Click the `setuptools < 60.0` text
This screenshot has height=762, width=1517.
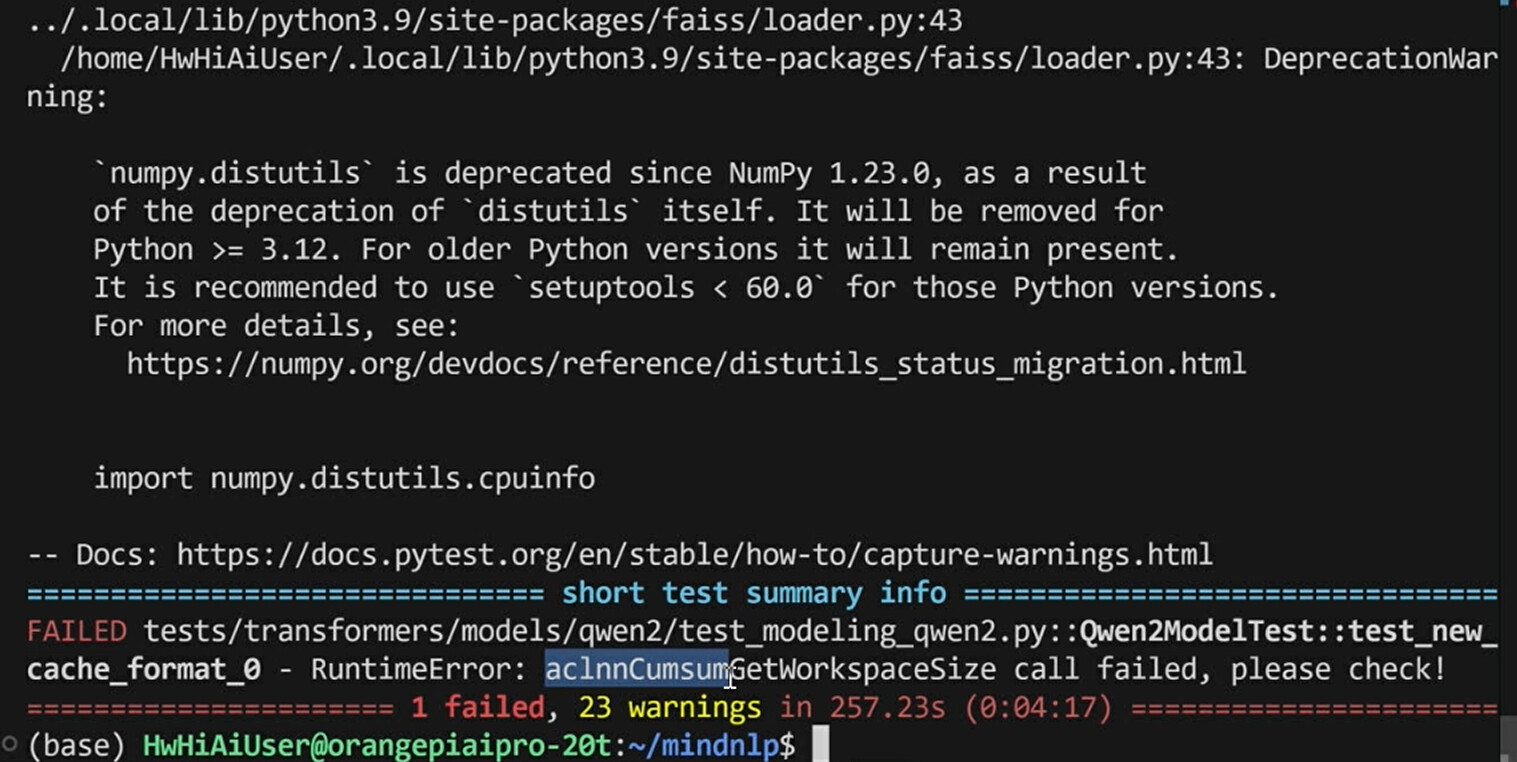point(677,288)
